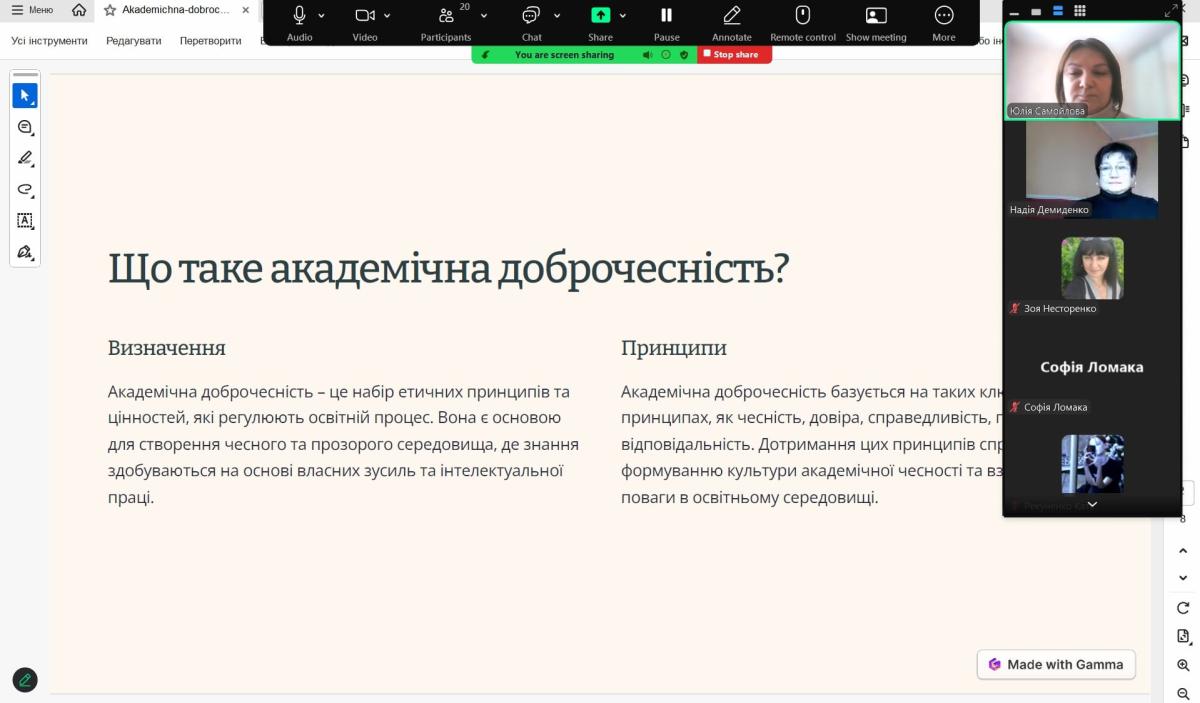Click the red Stop share button
The width and height of the screenshot is (1200, 703).
click(x=735, y=55)
